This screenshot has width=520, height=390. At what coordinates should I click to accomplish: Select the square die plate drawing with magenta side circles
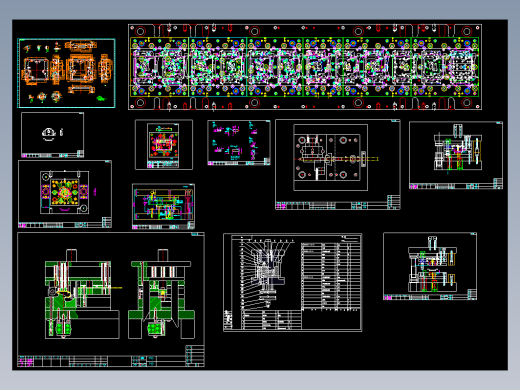click(65, 194)
